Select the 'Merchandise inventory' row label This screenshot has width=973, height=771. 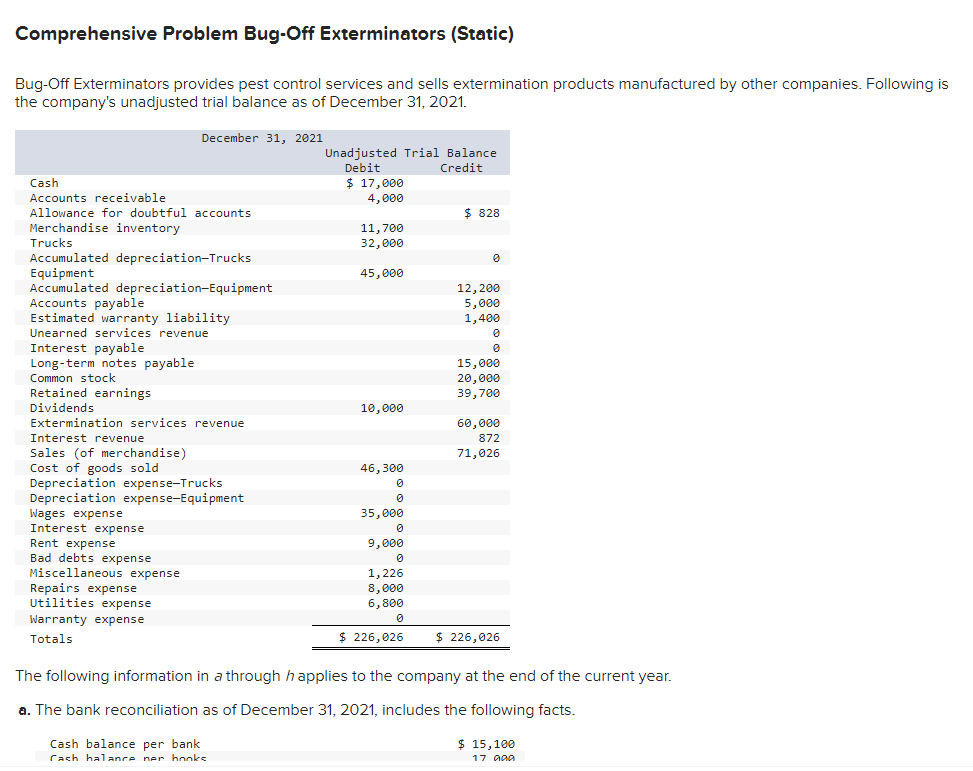coord(105,228)
